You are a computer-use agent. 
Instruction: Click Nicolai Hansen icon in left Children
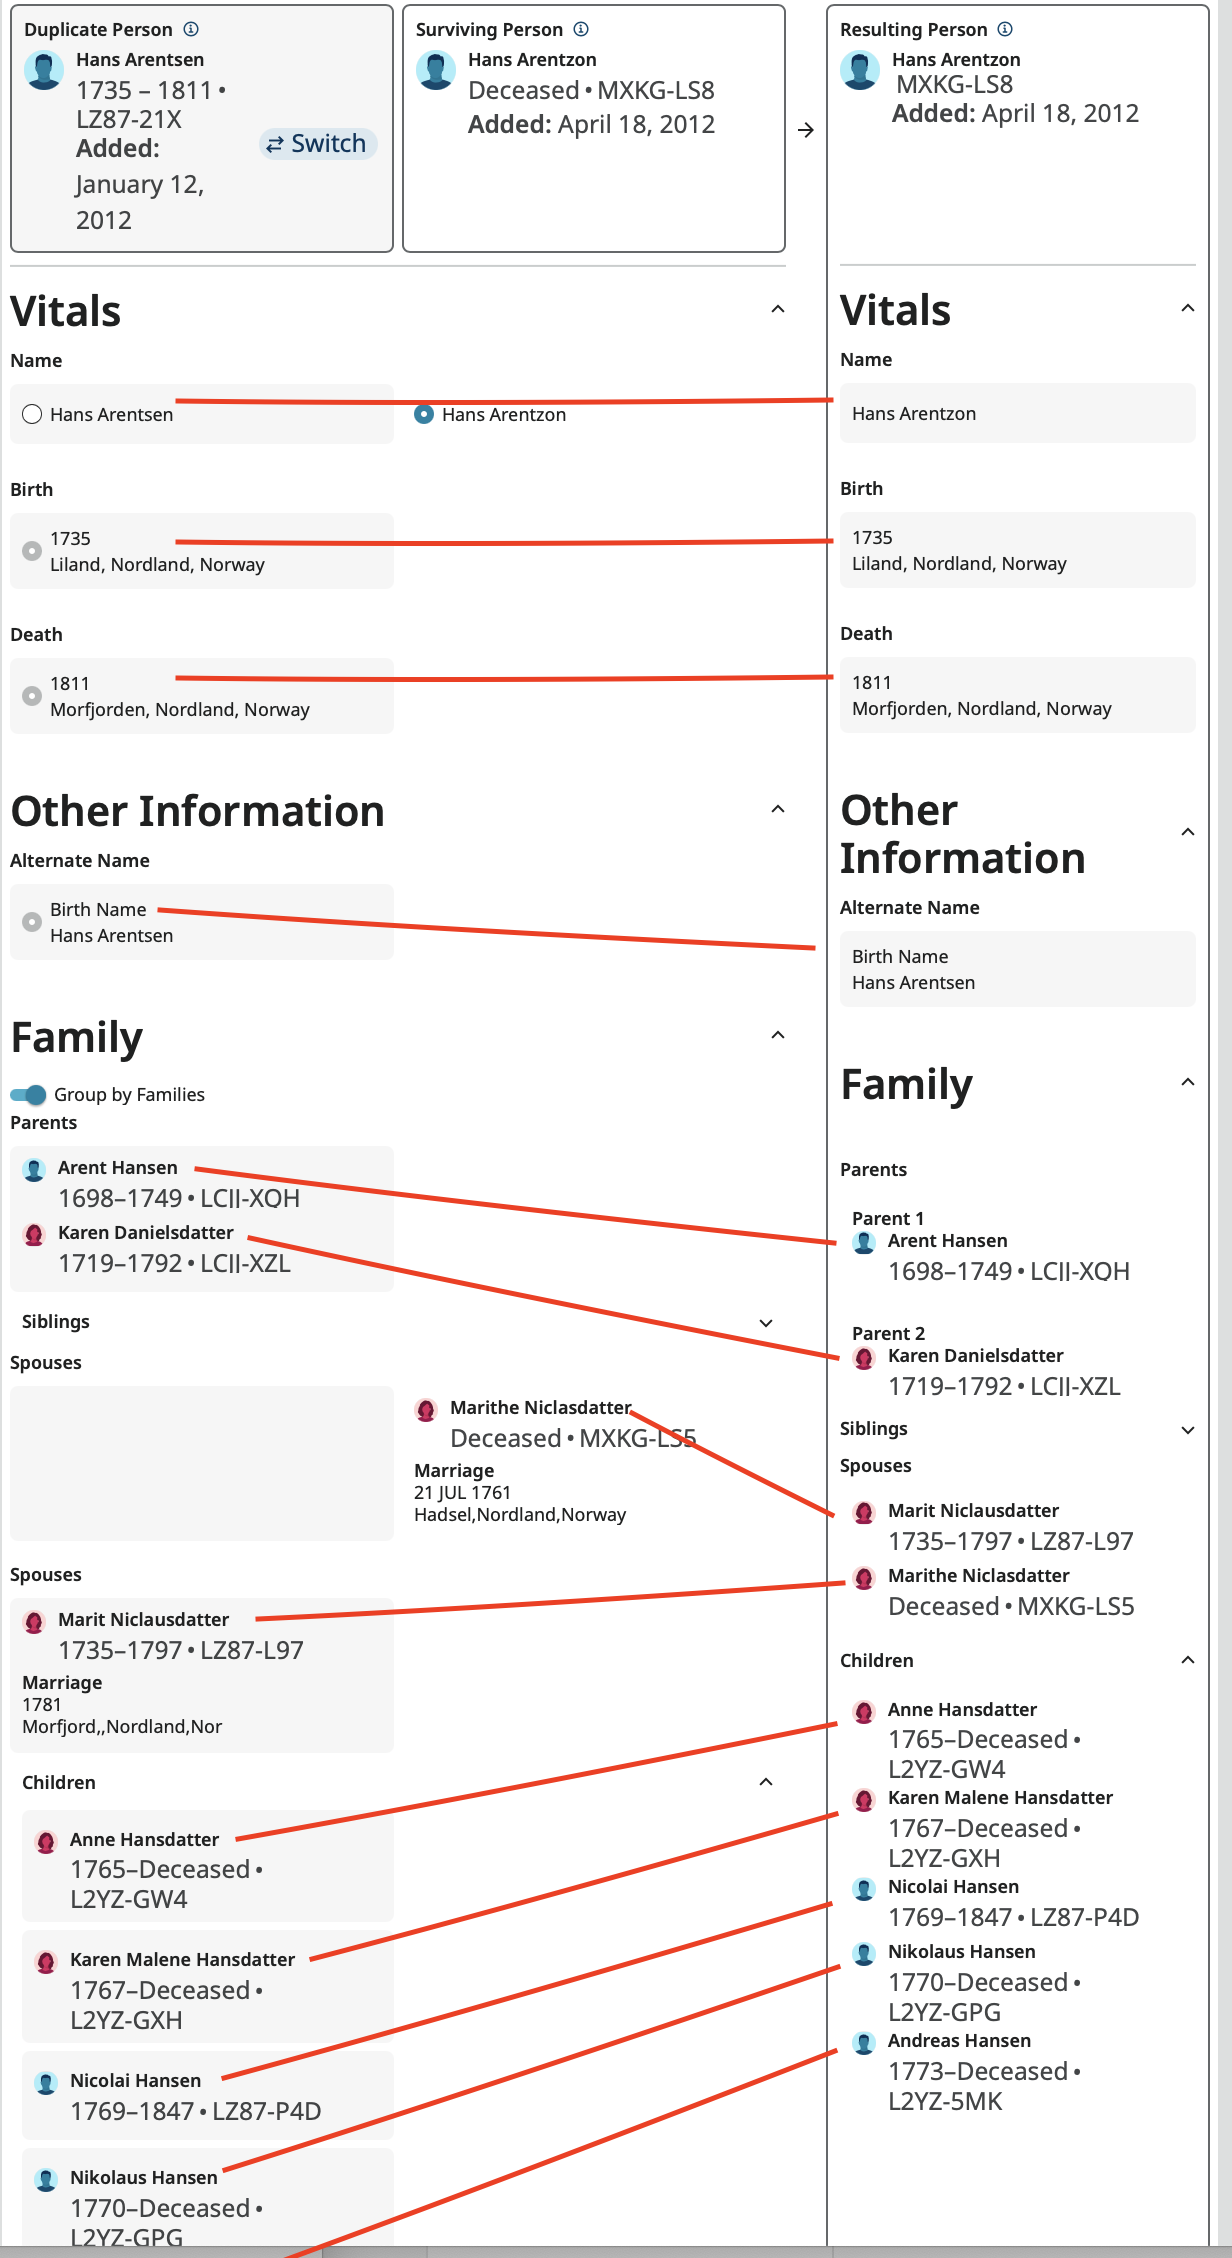point(46,2082)
